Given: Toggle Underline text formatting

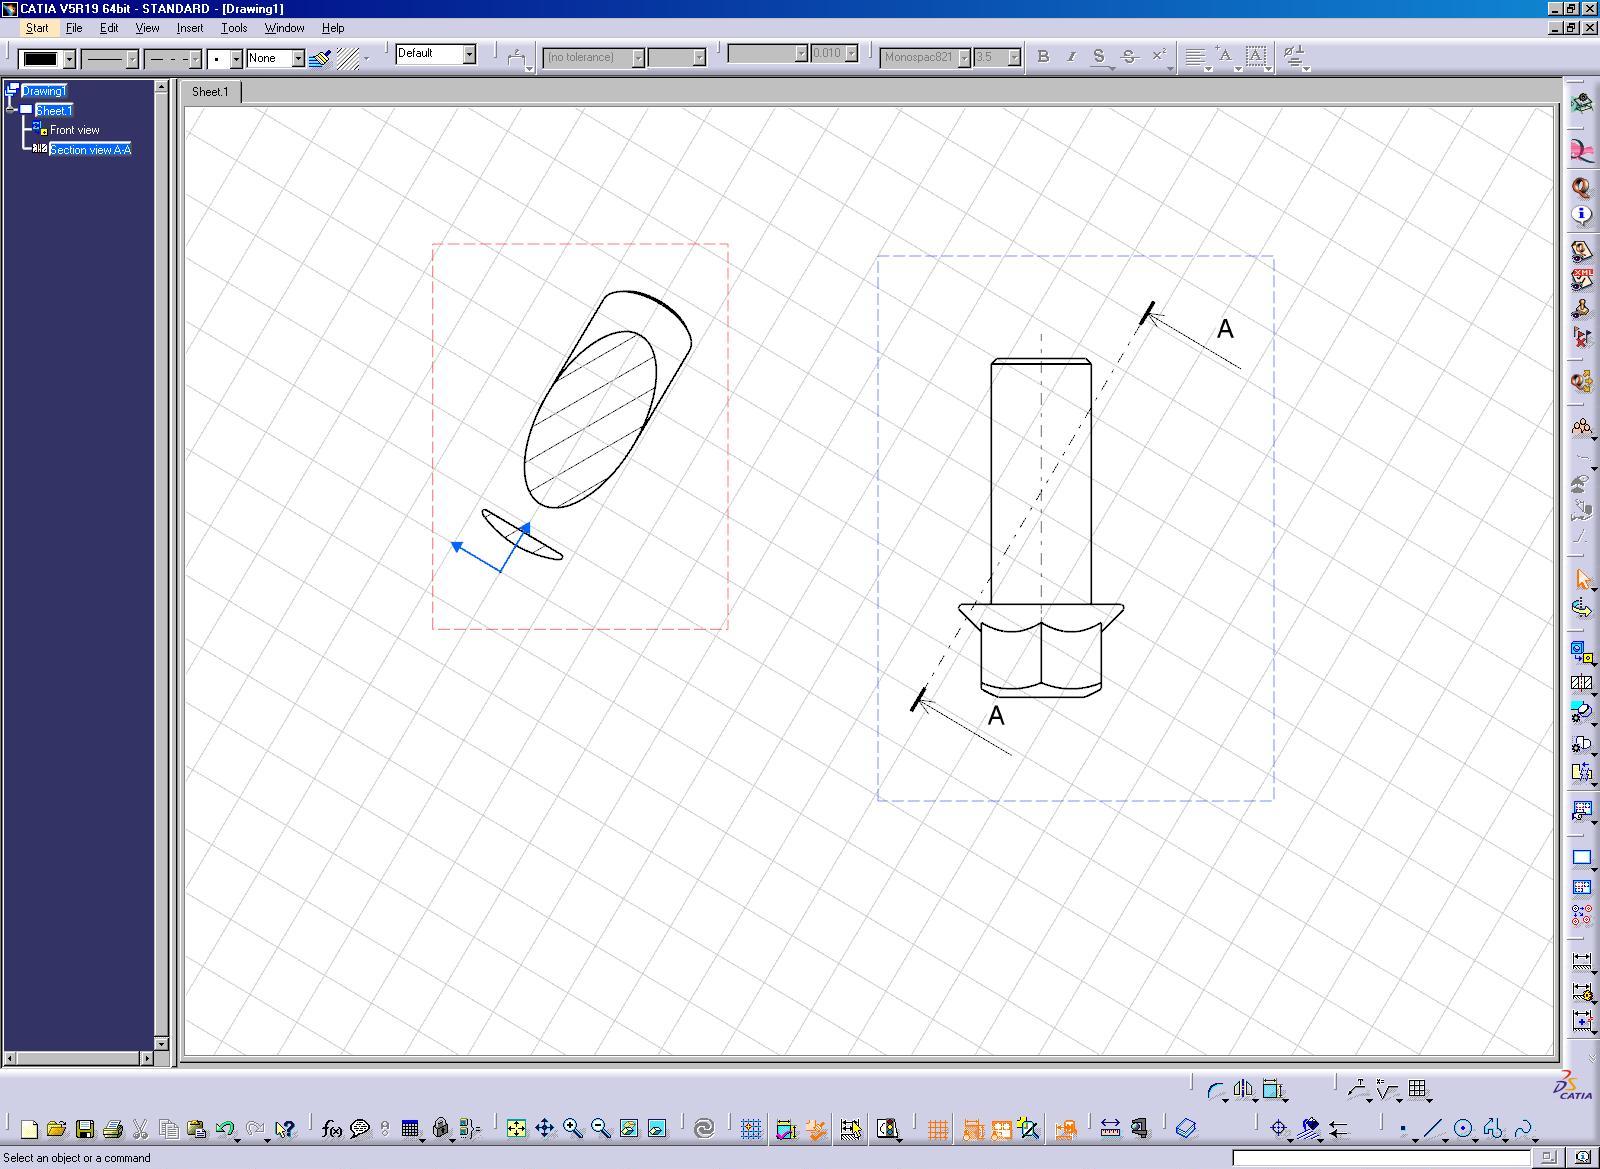Looking at the screenshot, I should tap(1099, 57).
